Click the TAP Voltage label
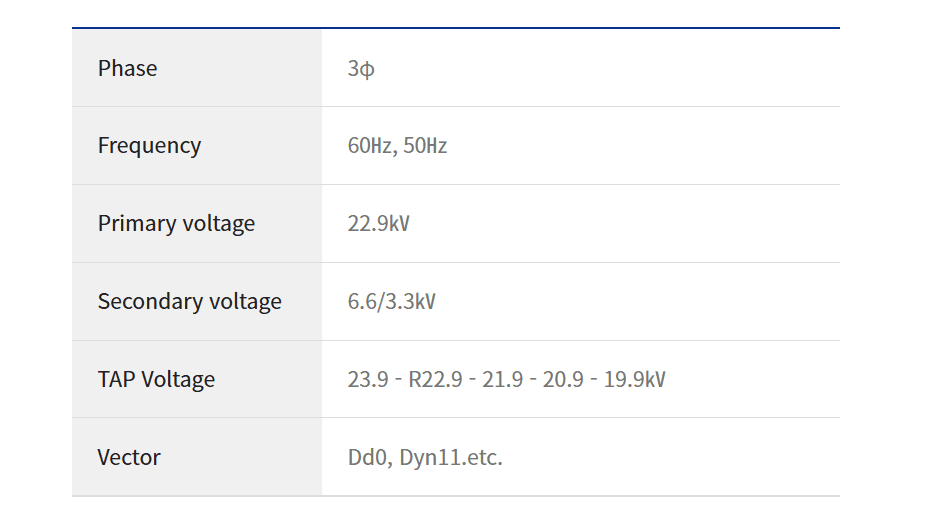 click(156, 380)
